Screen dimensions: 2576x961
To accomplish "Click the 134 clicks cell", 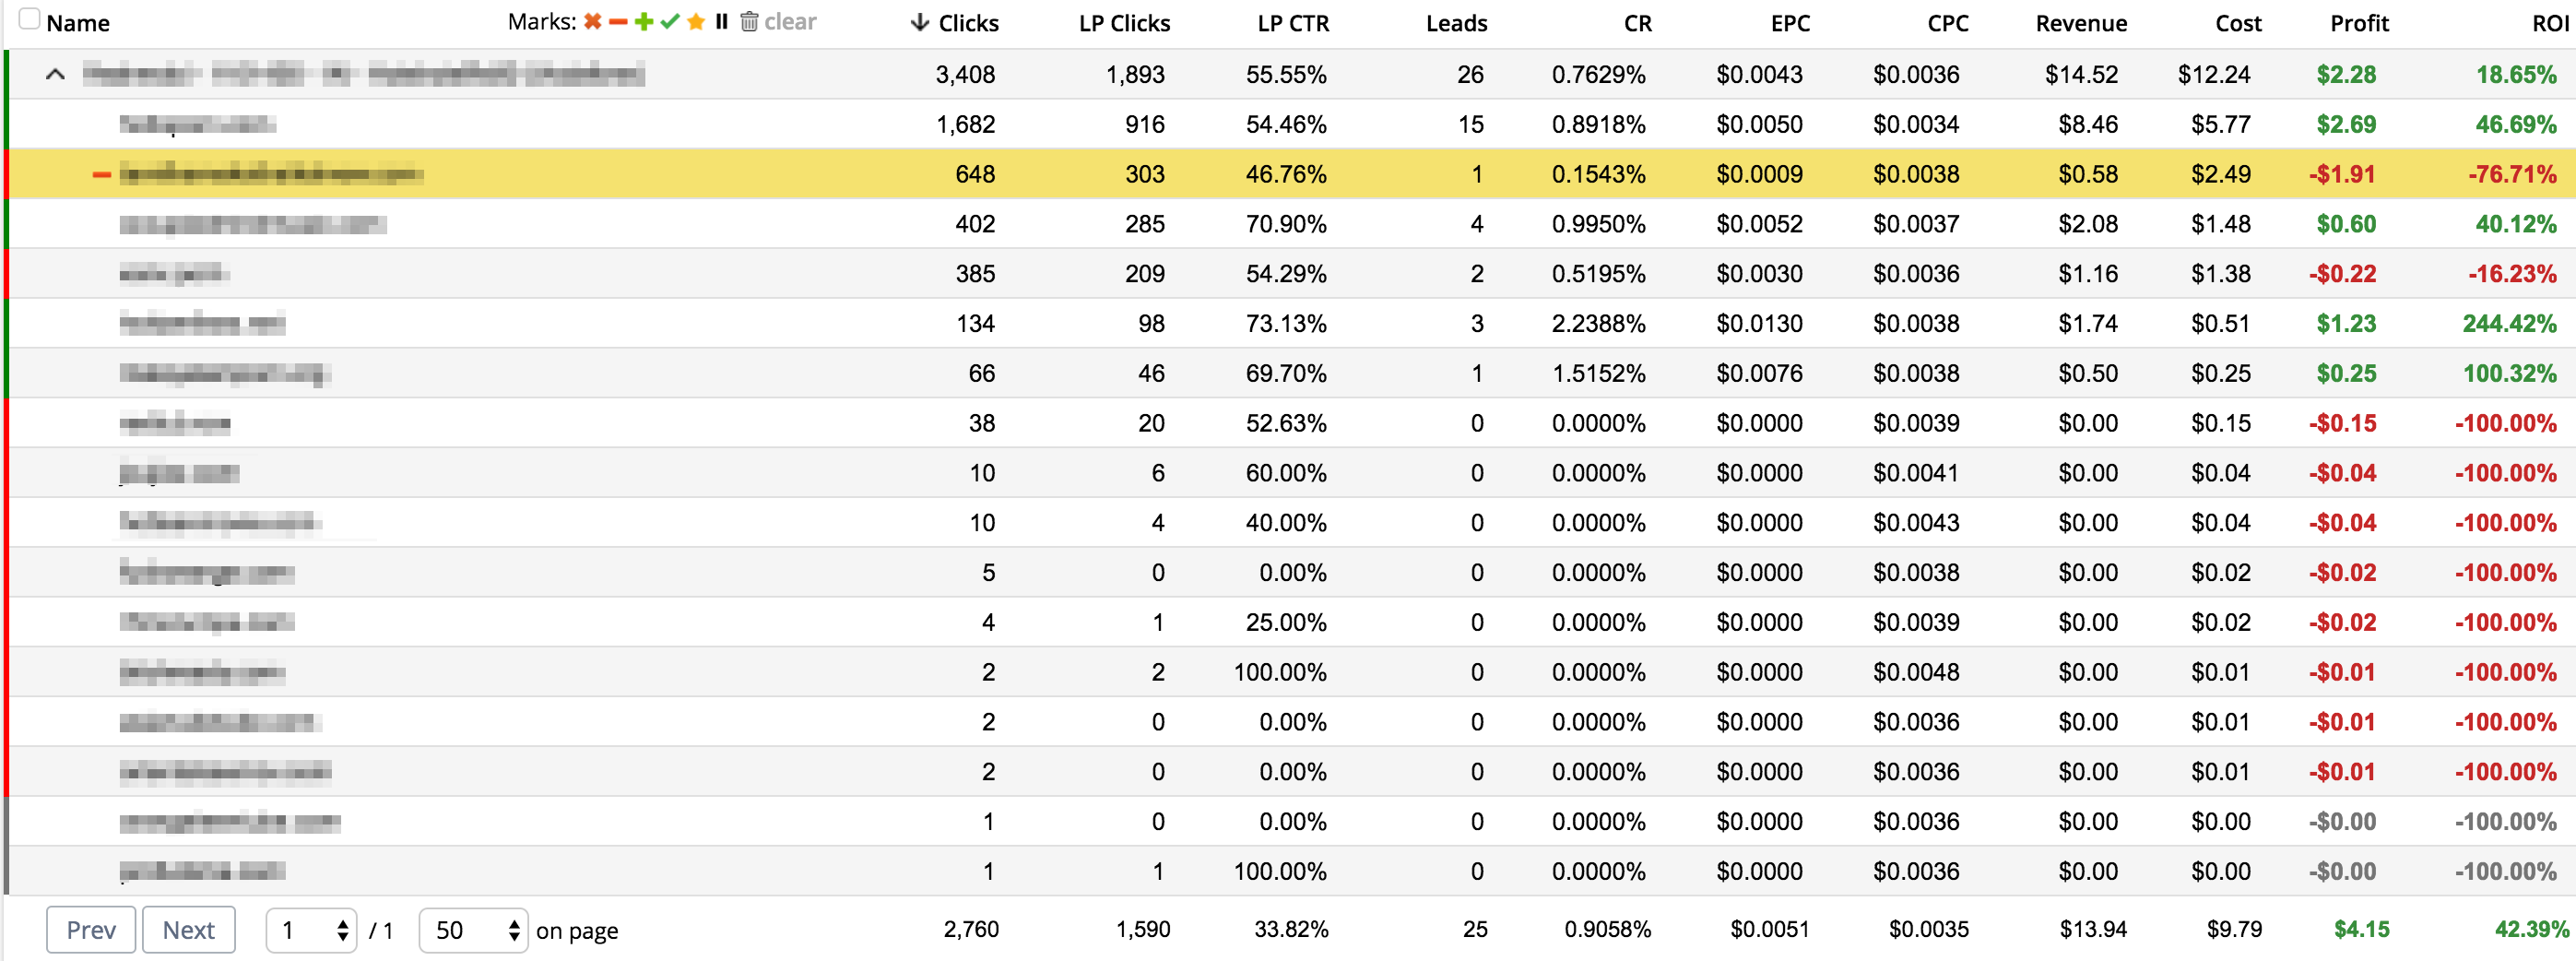I will (x=975, y=324).
